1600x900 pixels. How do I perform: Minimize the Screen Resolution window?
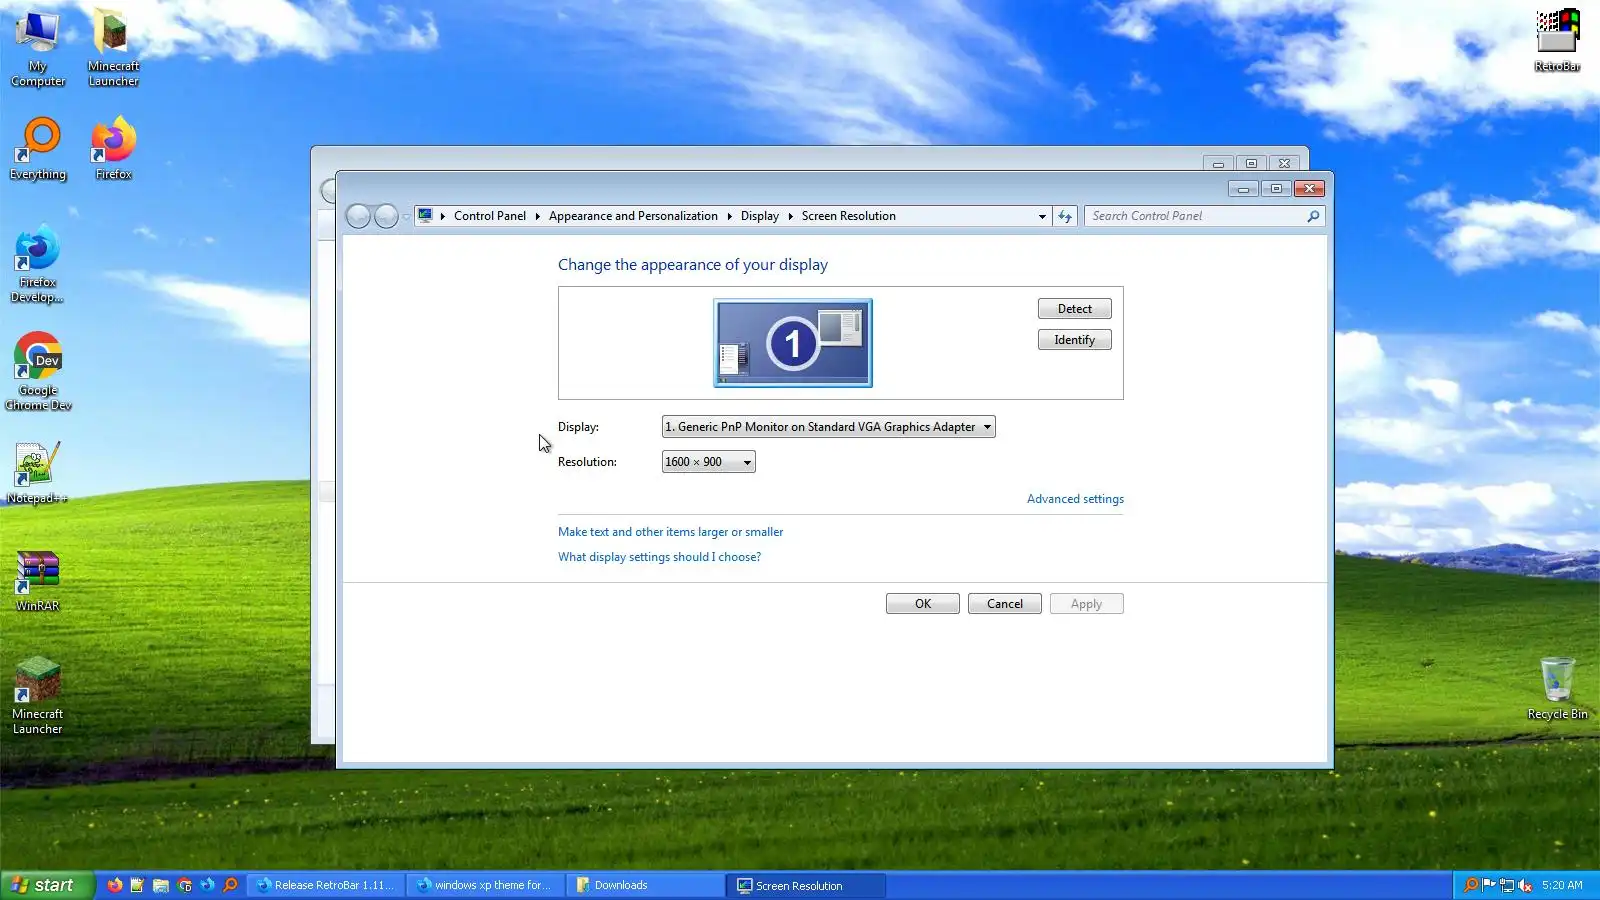1243,189
